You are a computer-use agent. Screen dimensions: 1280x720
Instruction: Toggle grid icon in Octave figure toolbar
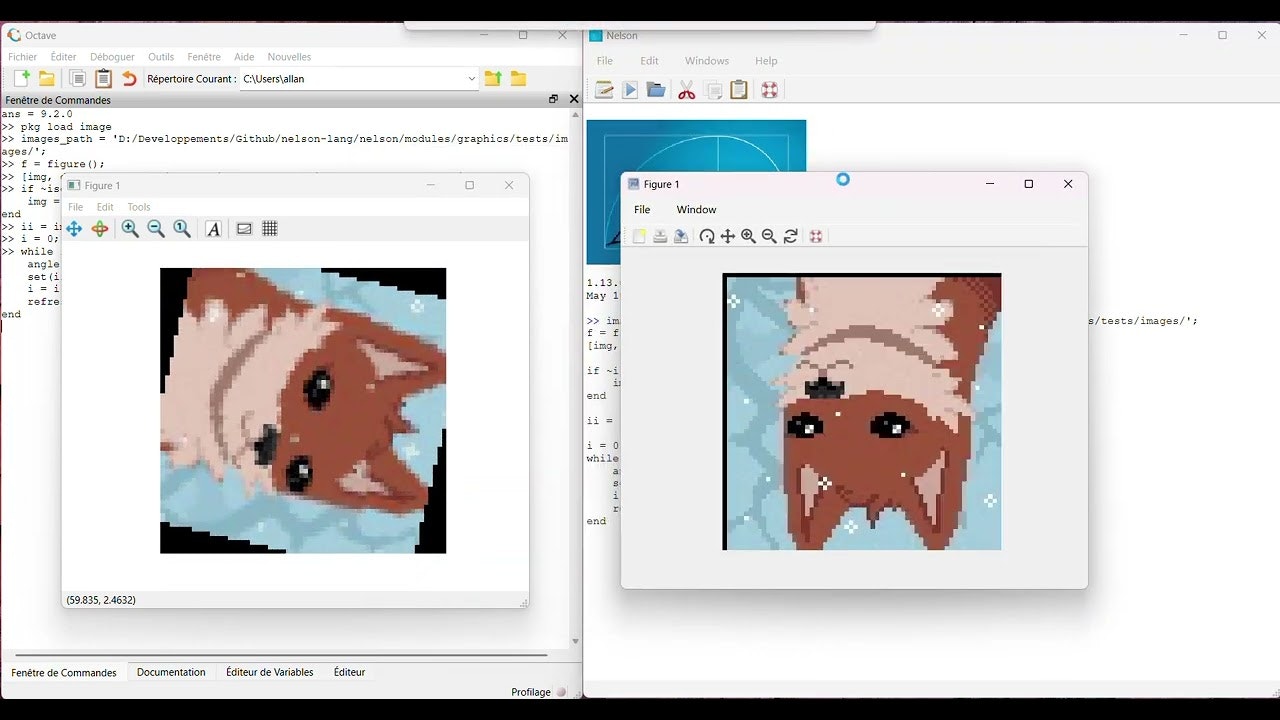click(270, 229)
